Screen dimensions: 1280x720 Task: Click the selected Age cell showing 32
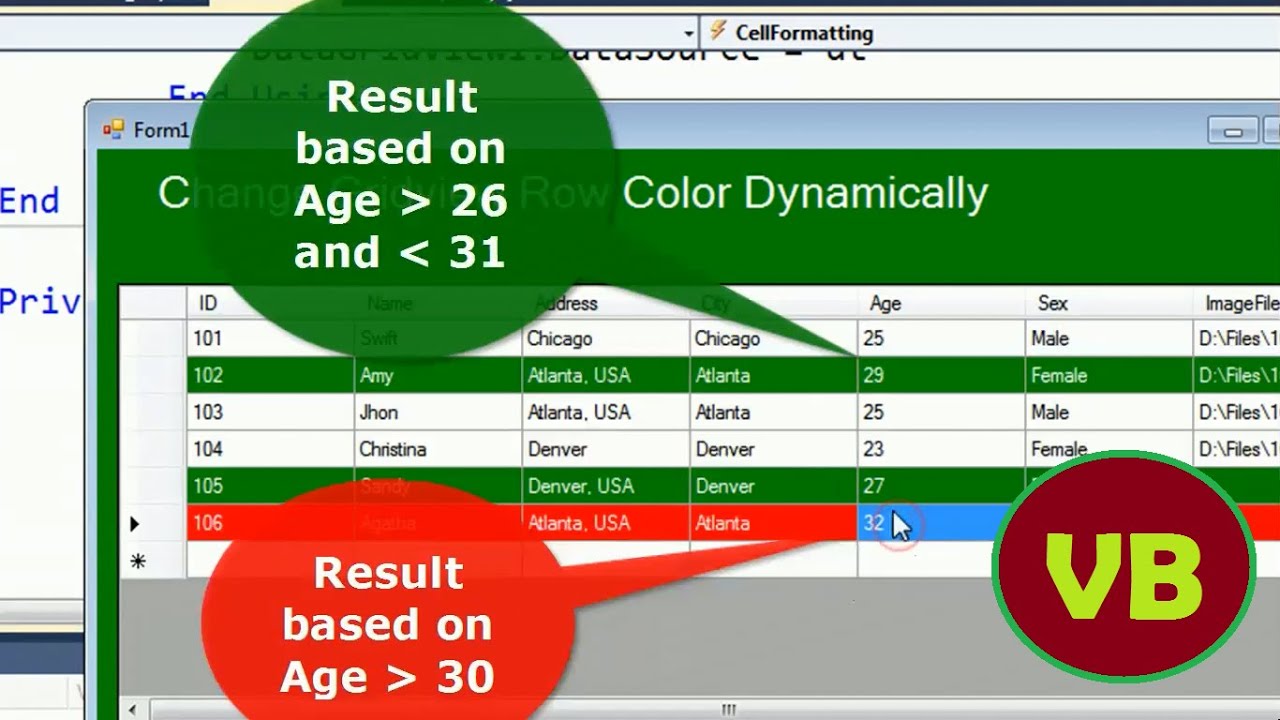(941, 524)
